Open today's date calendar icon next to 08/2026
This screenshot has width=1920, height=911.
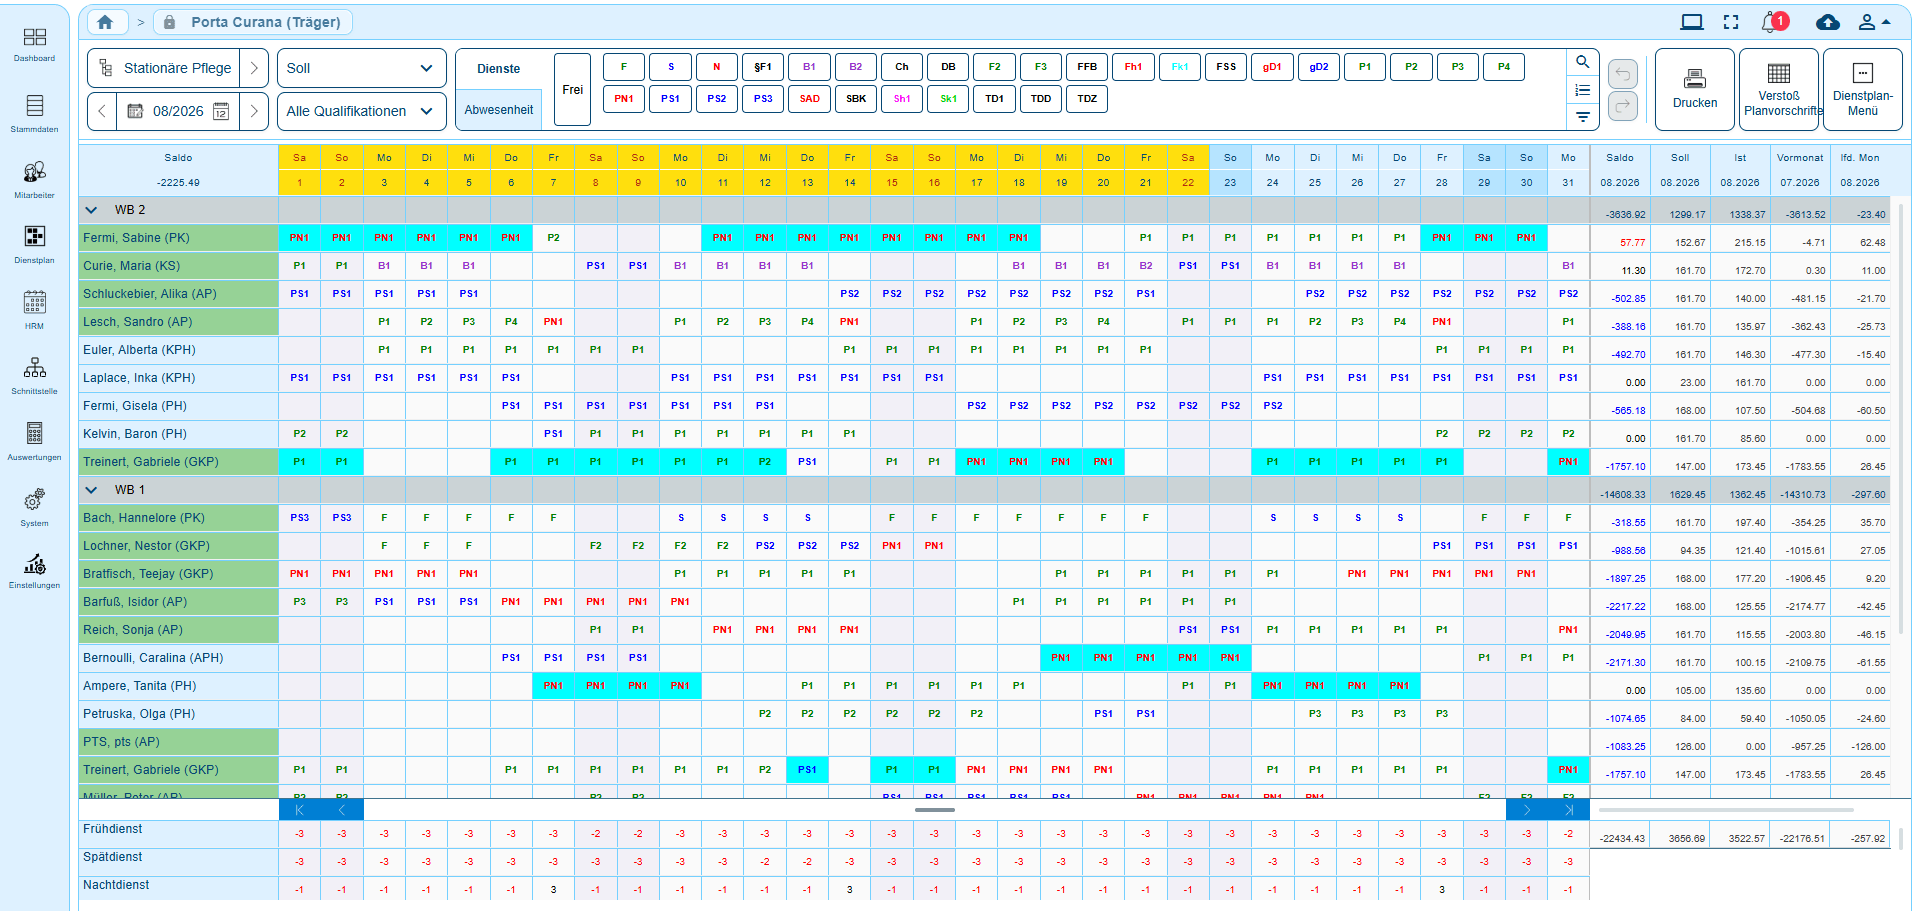click(x=221, y=111)
